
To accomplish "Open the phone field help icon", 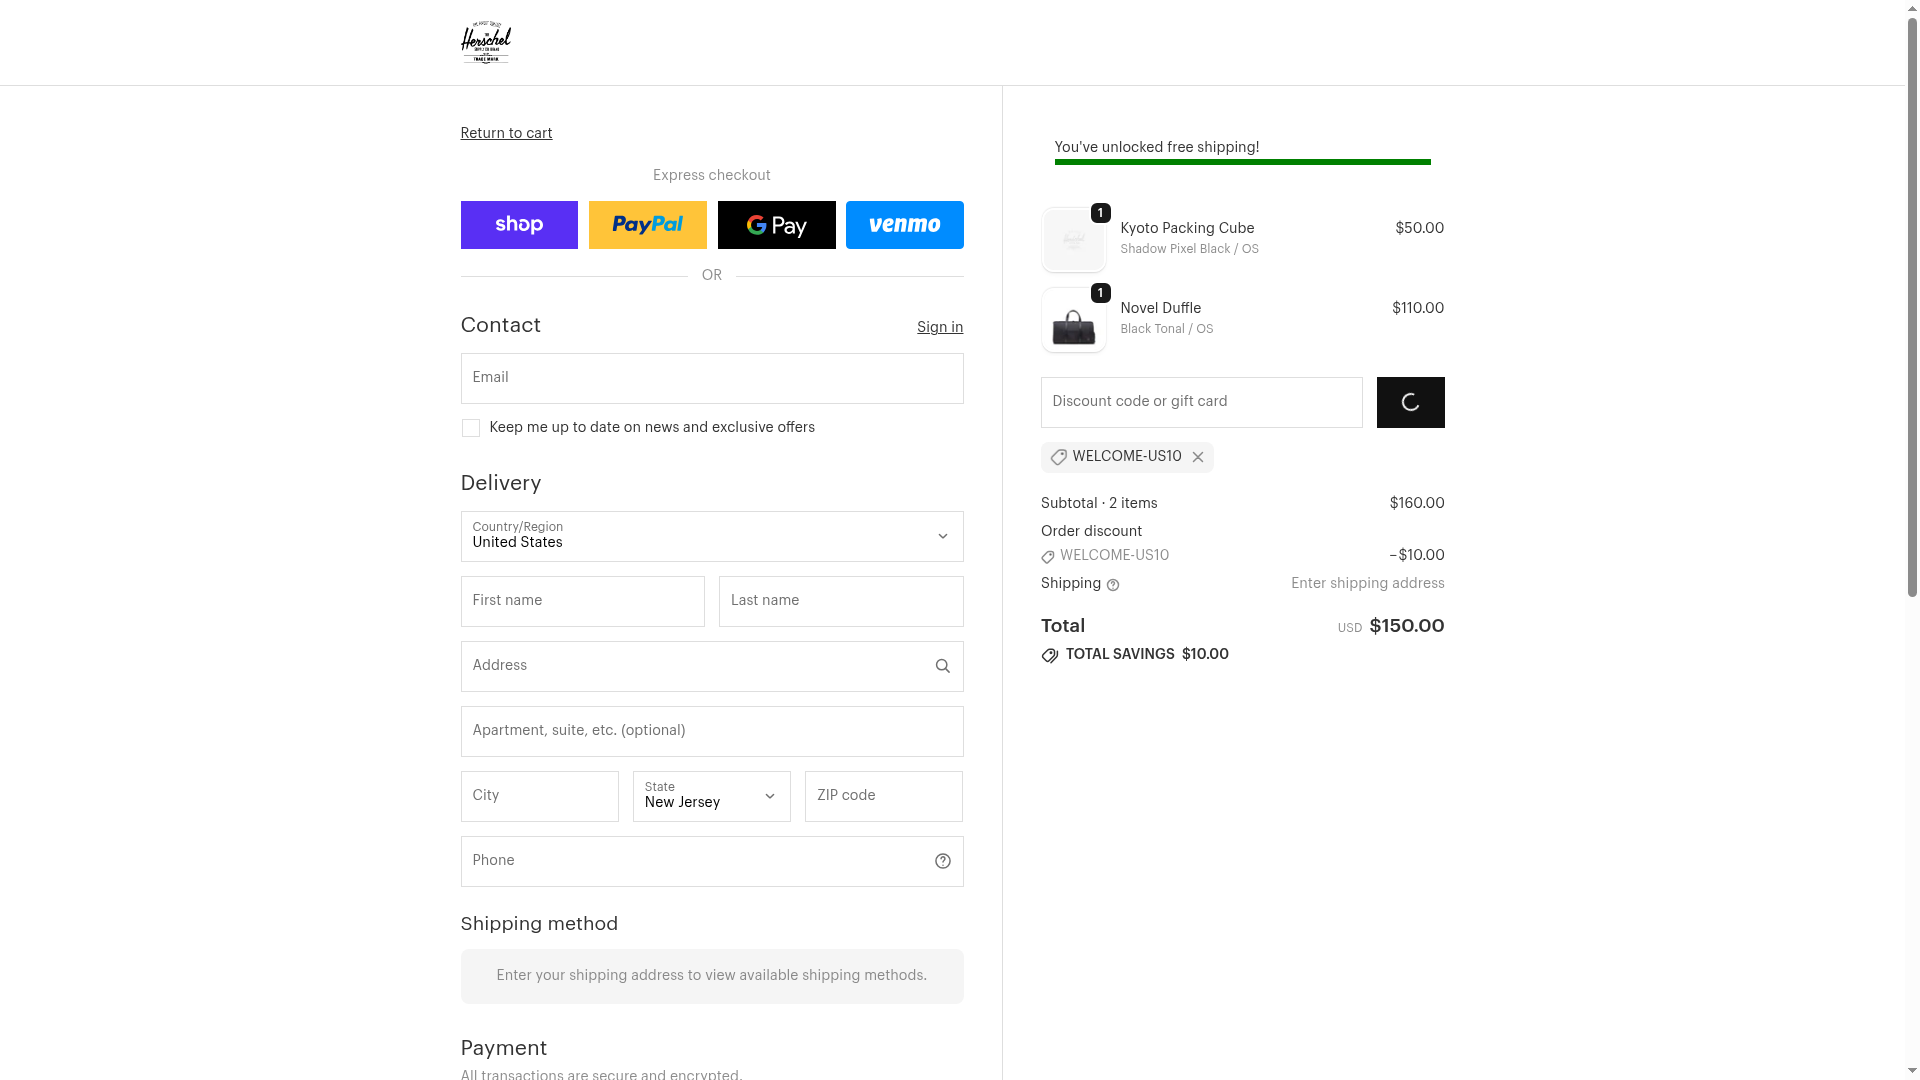I will point(942,861).
